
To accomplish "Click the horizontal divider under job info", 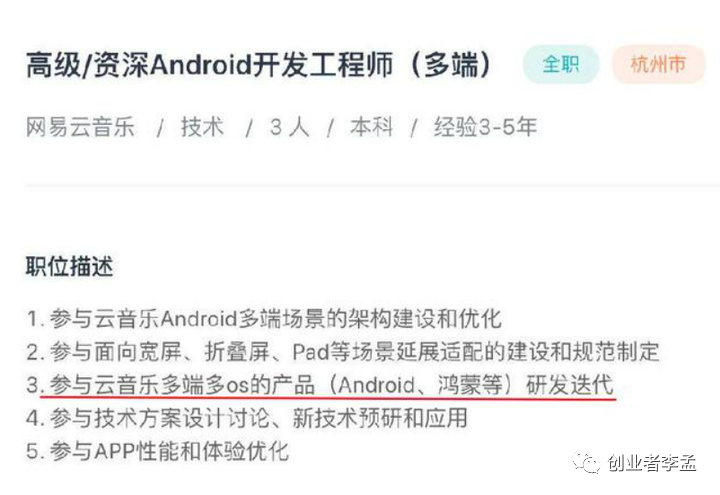I will point(372,186).
